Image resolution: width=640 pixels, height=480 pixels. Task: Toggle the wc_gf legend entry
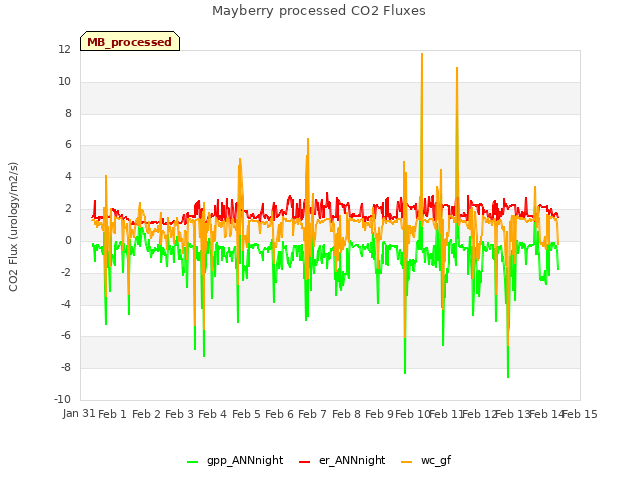click(426, 461)
